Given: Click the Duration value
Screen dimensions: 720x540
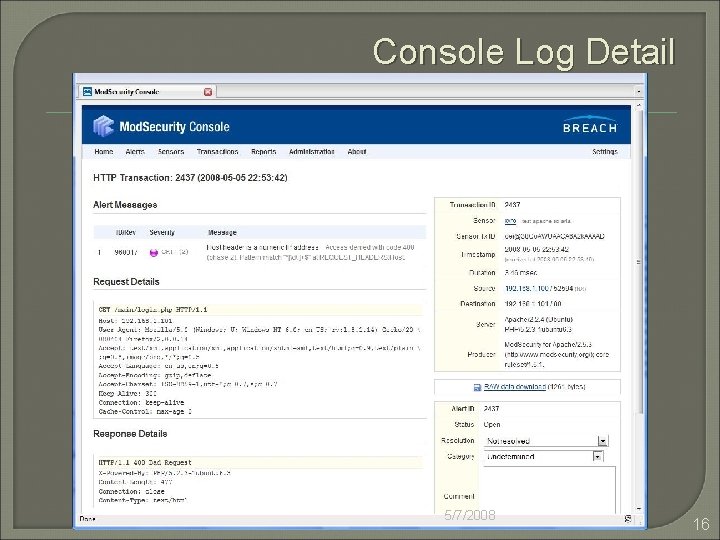Looking at the screenshot, I should (521, 273).
